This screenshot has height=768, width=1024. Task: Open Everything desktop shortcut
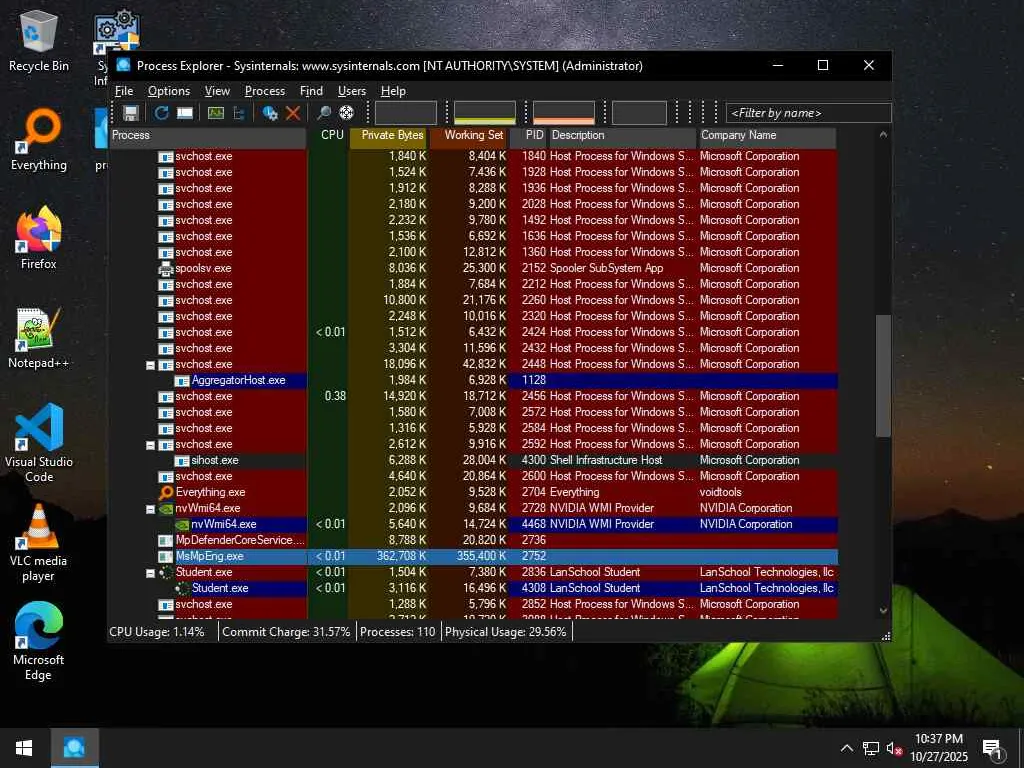(39, 140)
